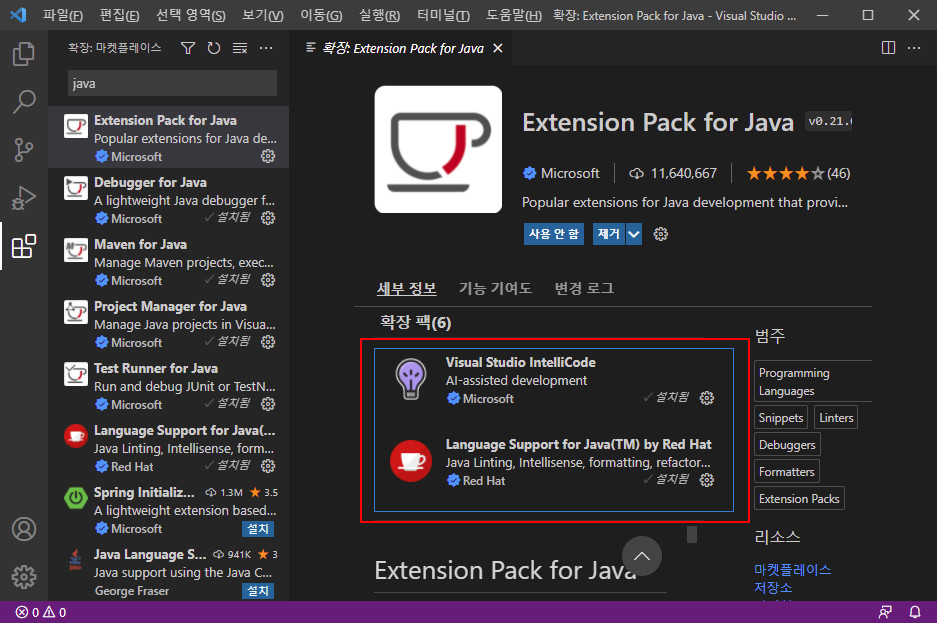Open the 실행(R) menu

(x=379, y=16)
